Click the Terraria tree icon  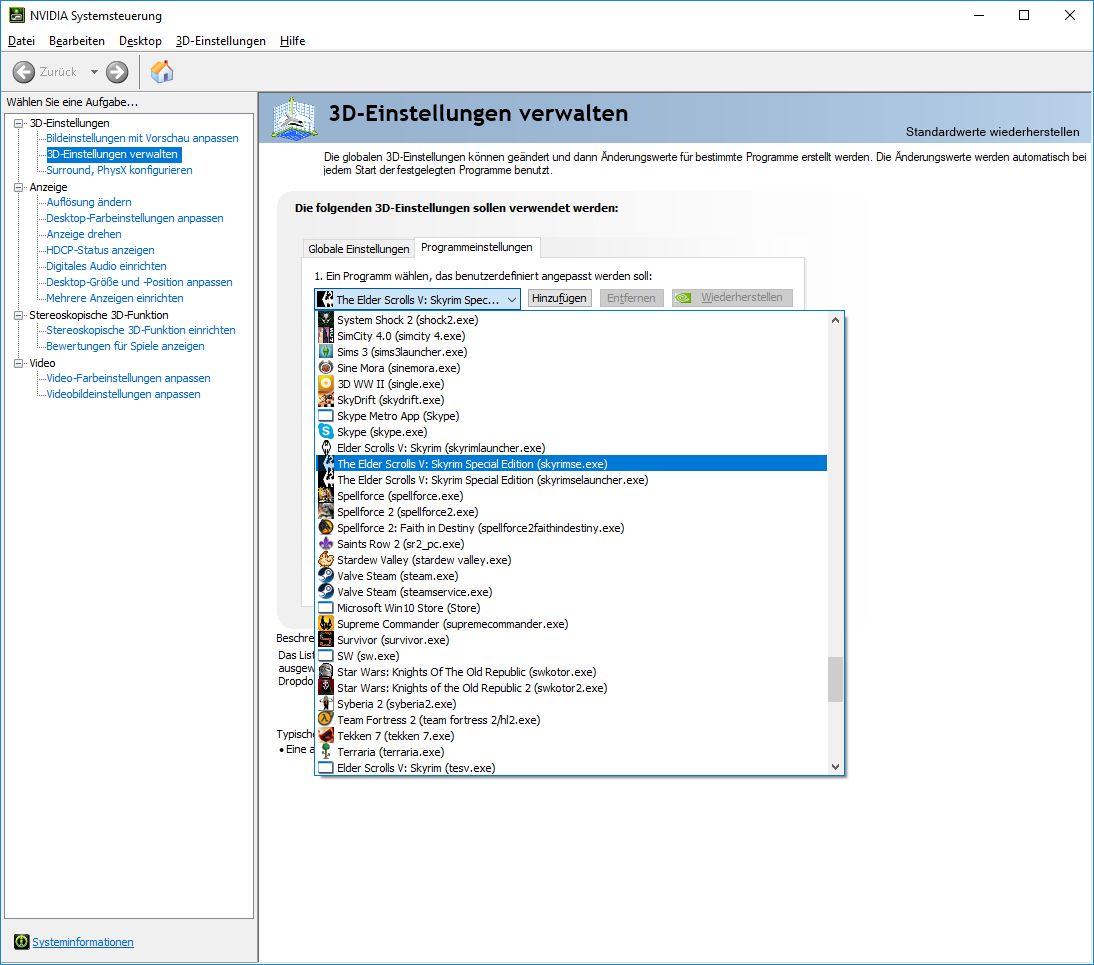326,752
